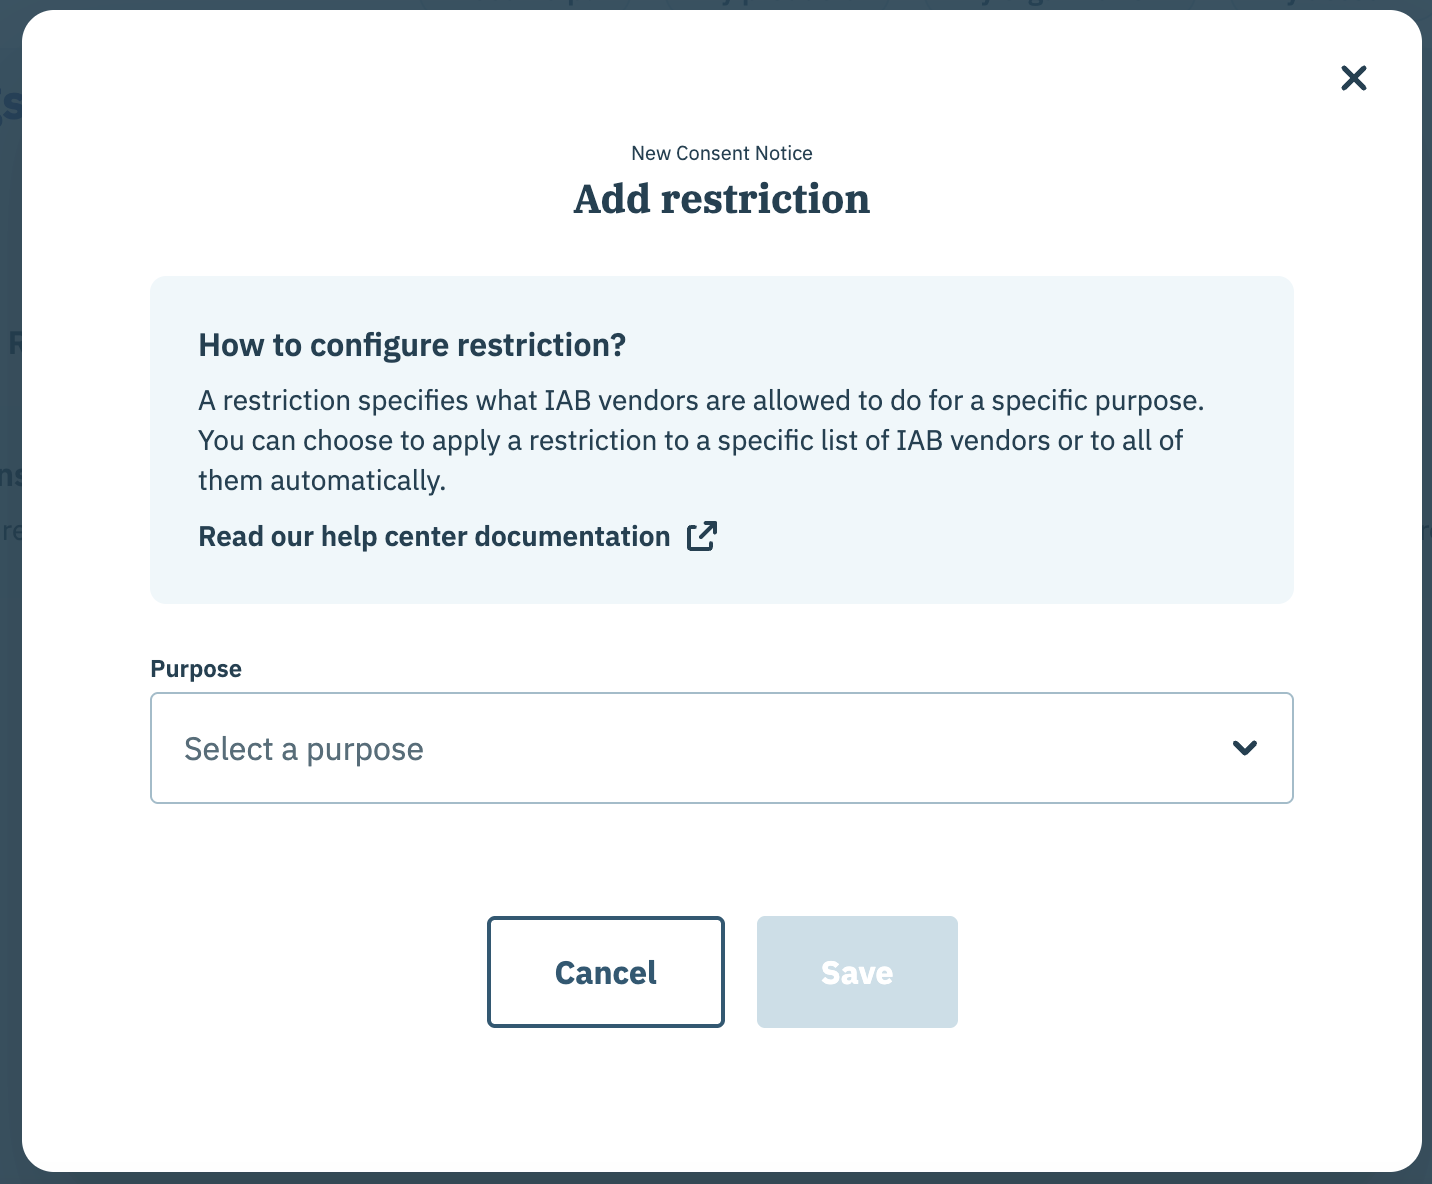Click the "New Consent Notice" subtitle text
This screenshot has height=1184, width=1432.
[x=722, y=153]
